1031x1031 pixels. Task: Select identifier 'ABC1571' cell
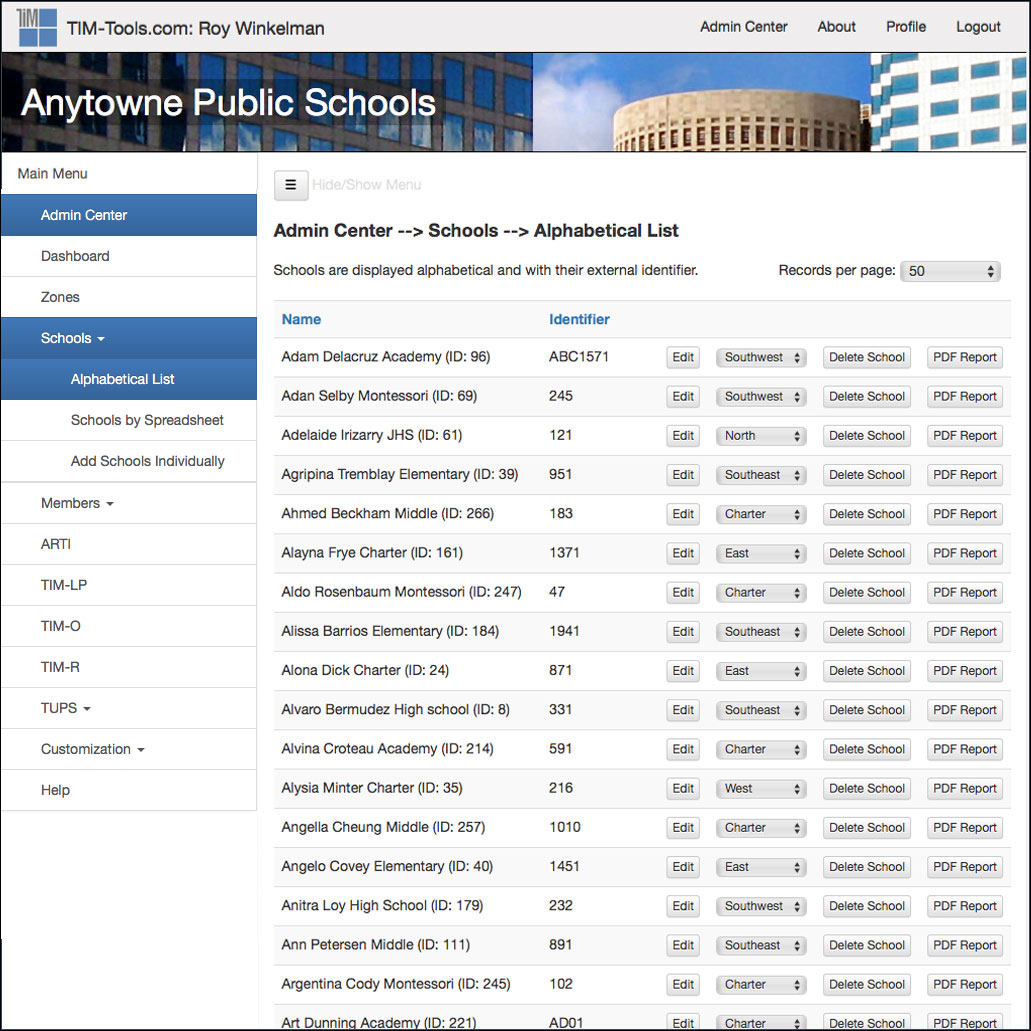pyautogui.click(x=579, y=356)
